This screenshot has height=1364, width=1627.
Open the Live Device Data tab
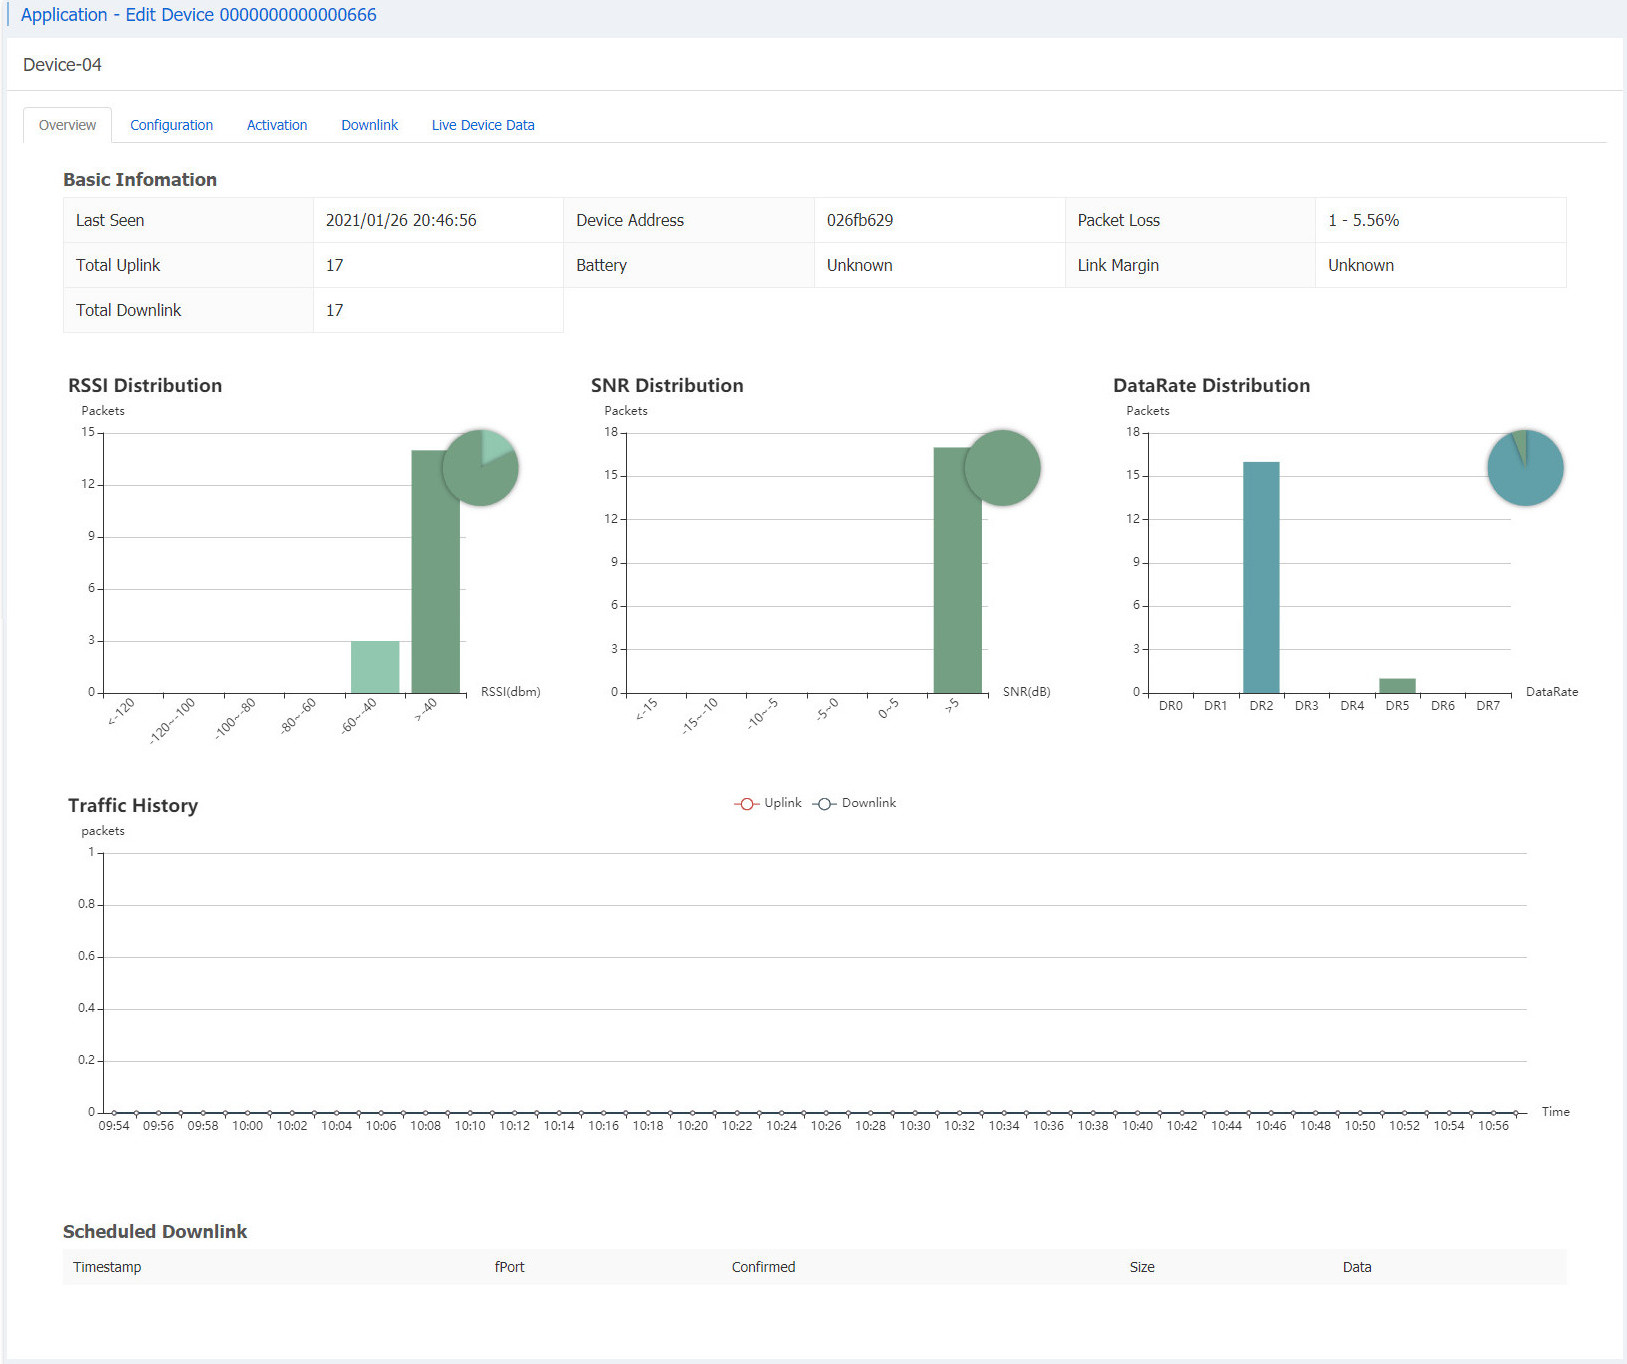point(483,125)
